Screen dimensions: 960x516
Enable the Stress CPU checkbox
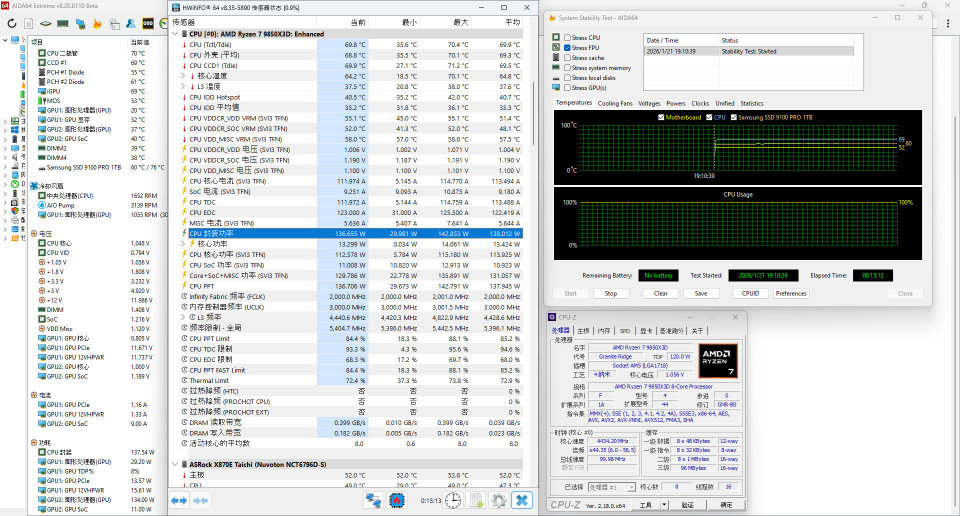point(568,38)
